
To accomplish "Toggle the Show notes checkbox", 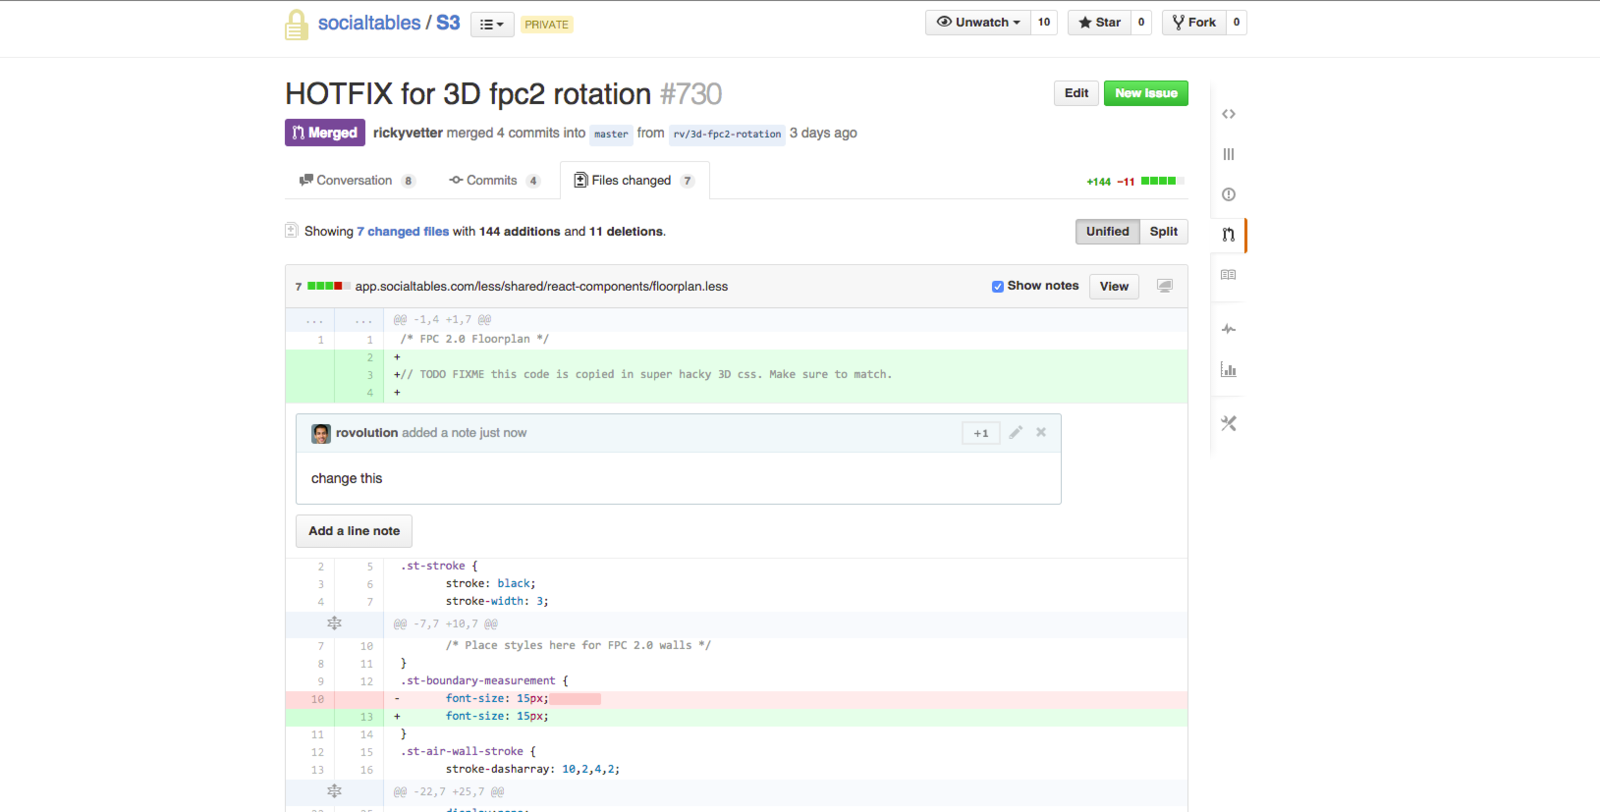I will tap(997, 287).
